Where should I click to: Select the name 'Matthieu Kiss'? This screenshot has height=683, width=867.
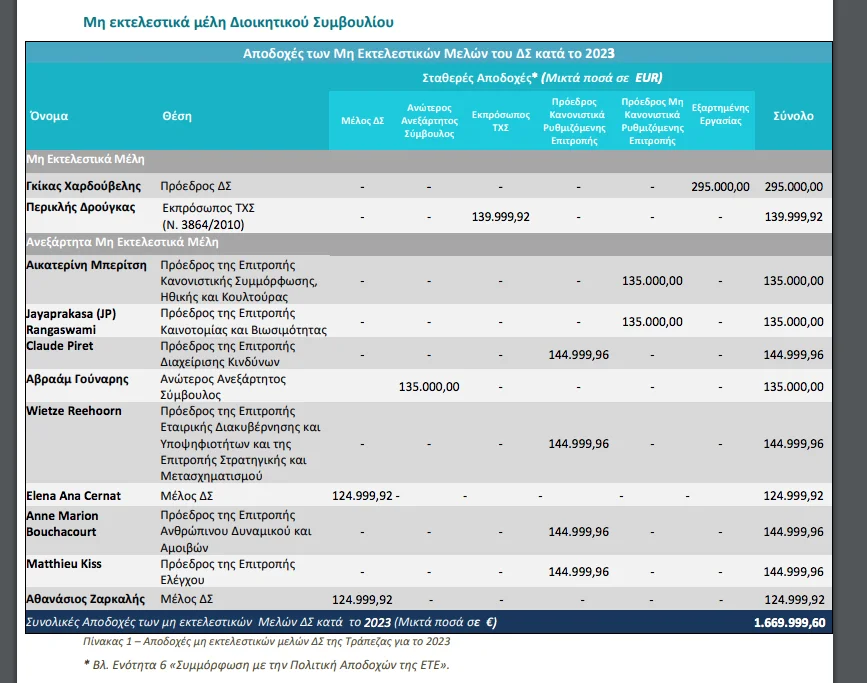point(64,564)
